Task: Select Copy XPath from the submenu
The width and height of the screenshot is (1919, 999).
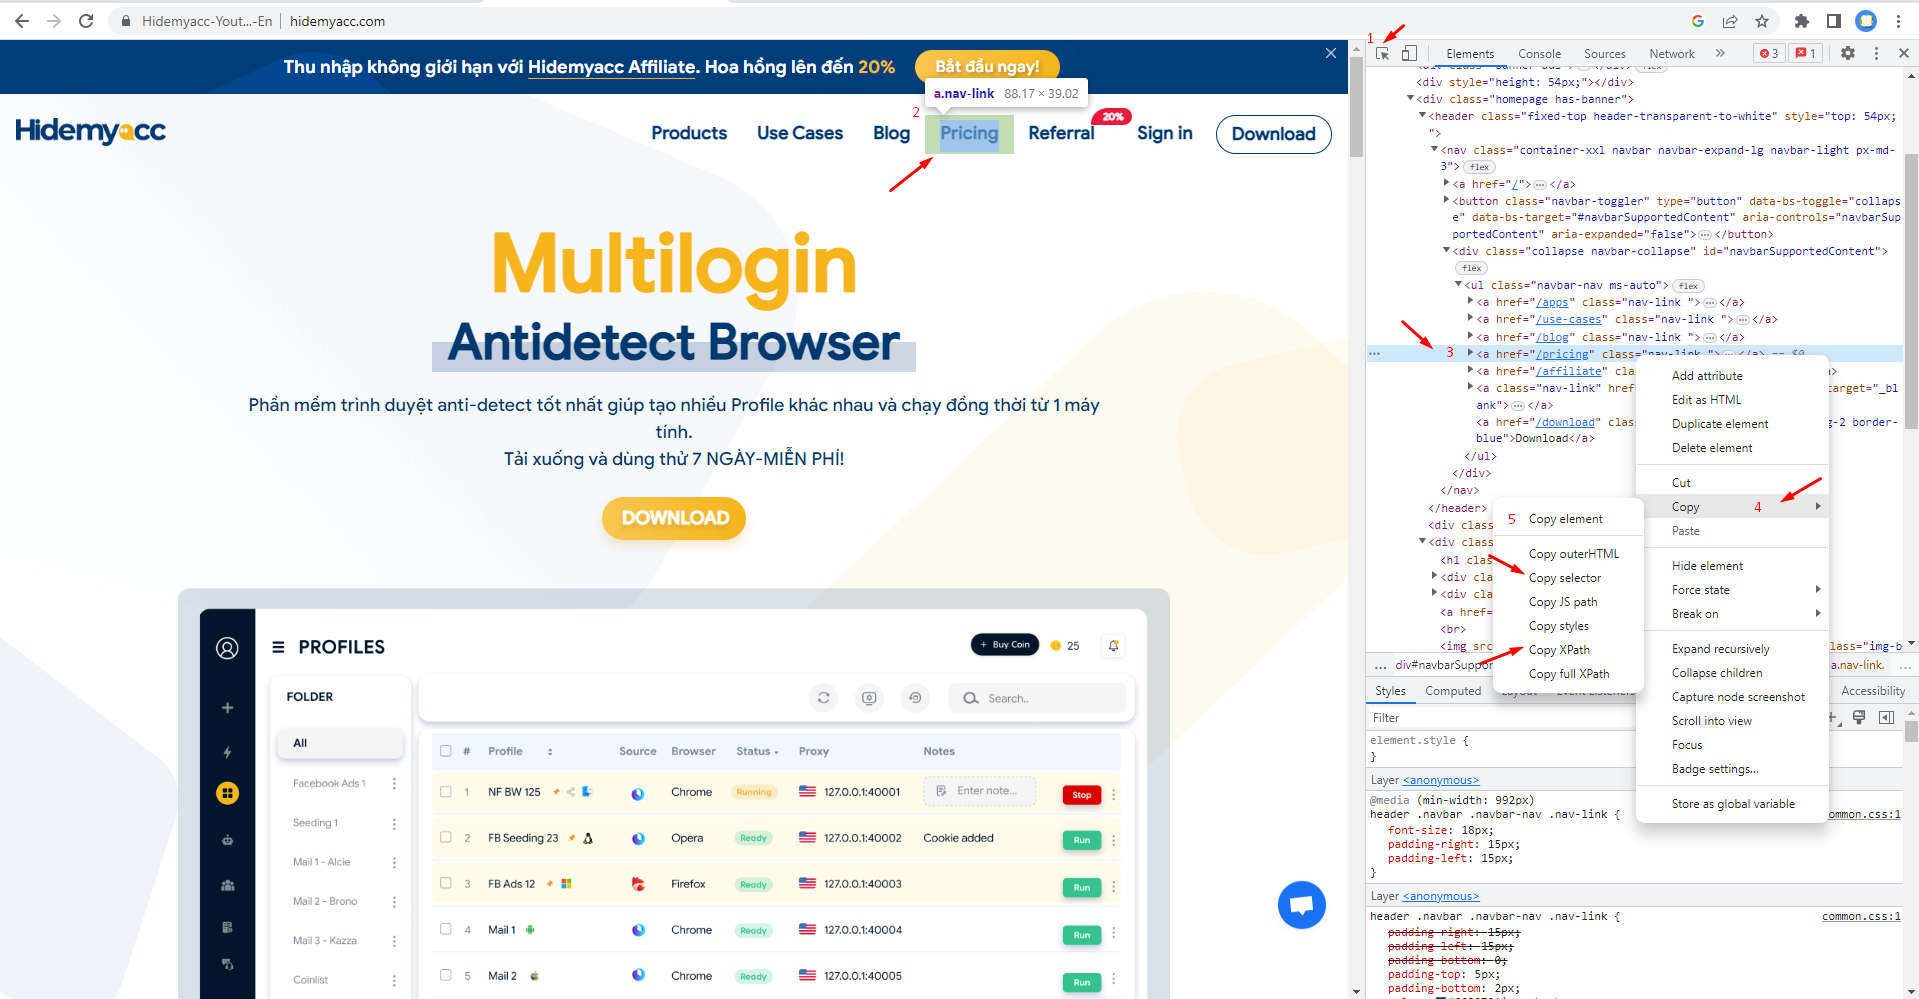Action: click(x=1559, y=650)
